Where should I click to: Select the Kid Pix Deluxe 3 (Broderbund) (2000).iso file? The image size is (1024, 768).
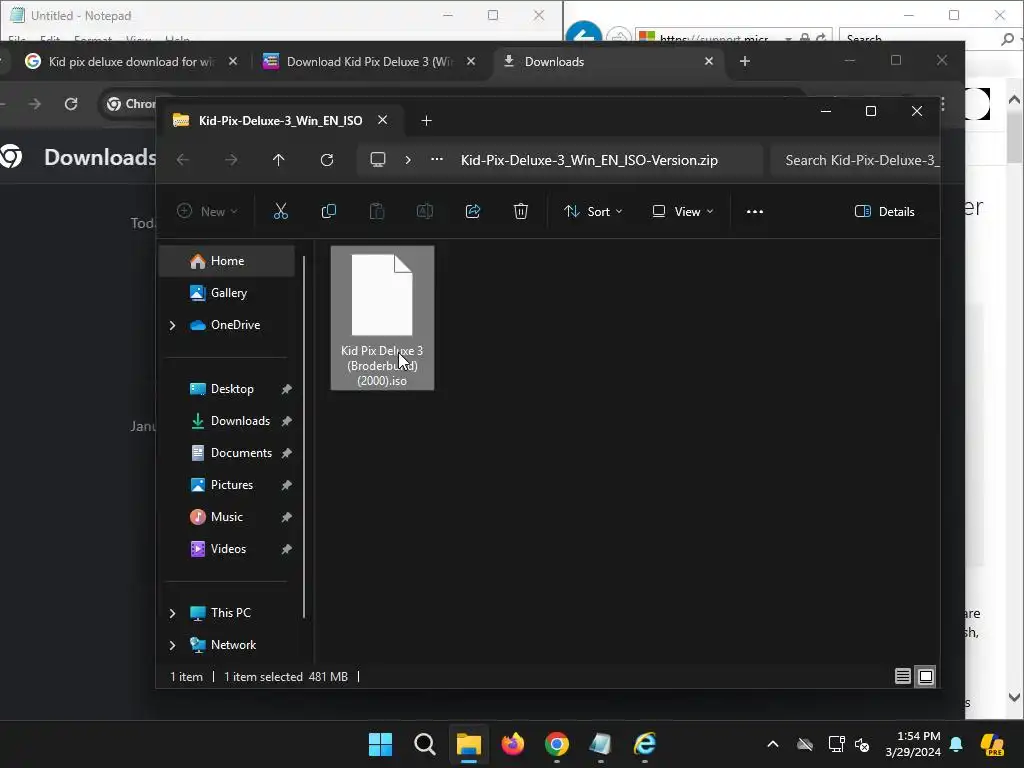[x=382, y=318]
